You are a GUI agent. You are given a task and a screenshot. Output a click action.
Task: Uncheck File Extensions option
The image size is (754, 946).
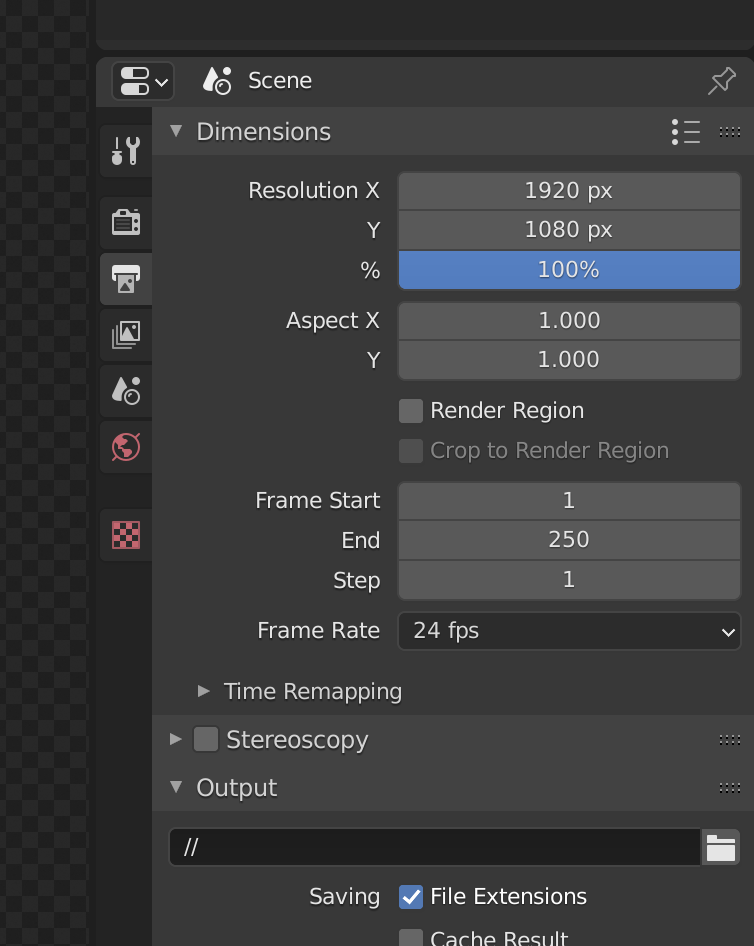click(411, 897)
